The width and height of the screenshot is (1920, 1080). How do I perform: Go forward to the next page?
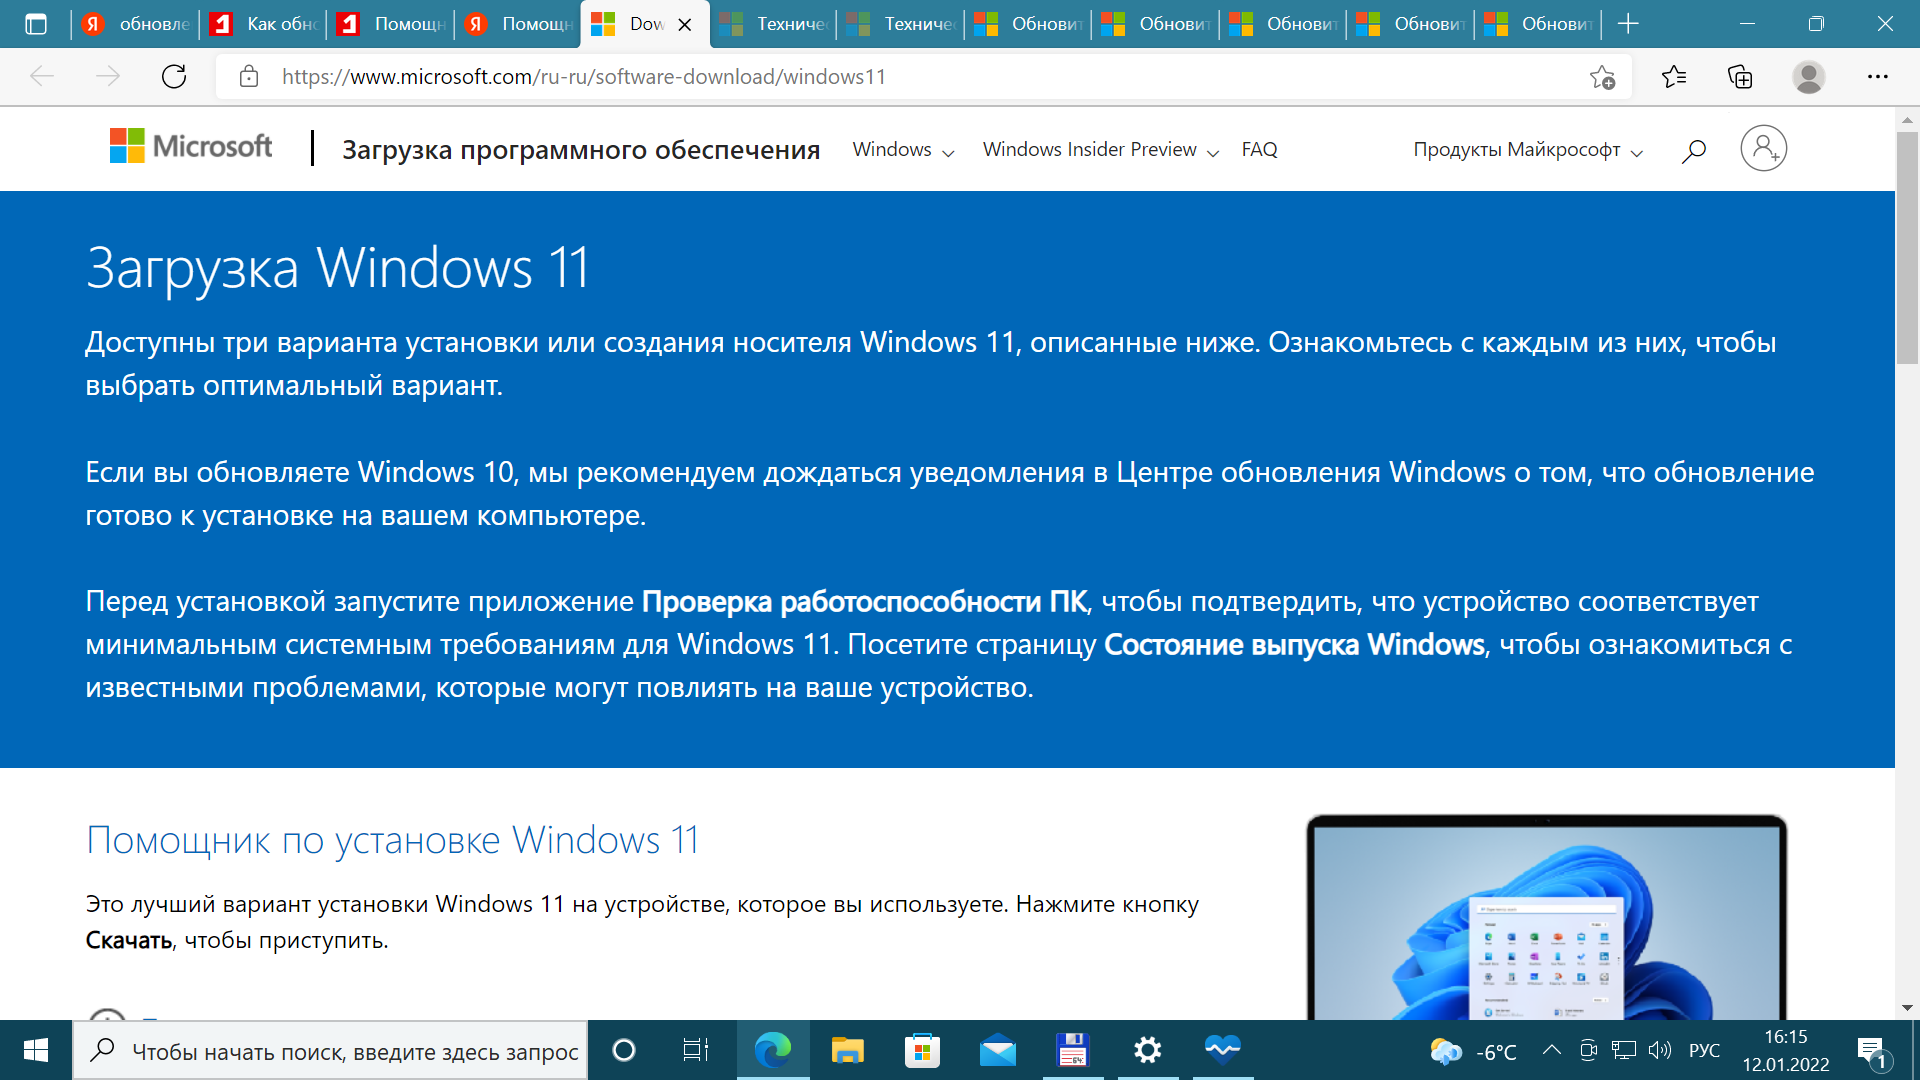tap(107, 77)
